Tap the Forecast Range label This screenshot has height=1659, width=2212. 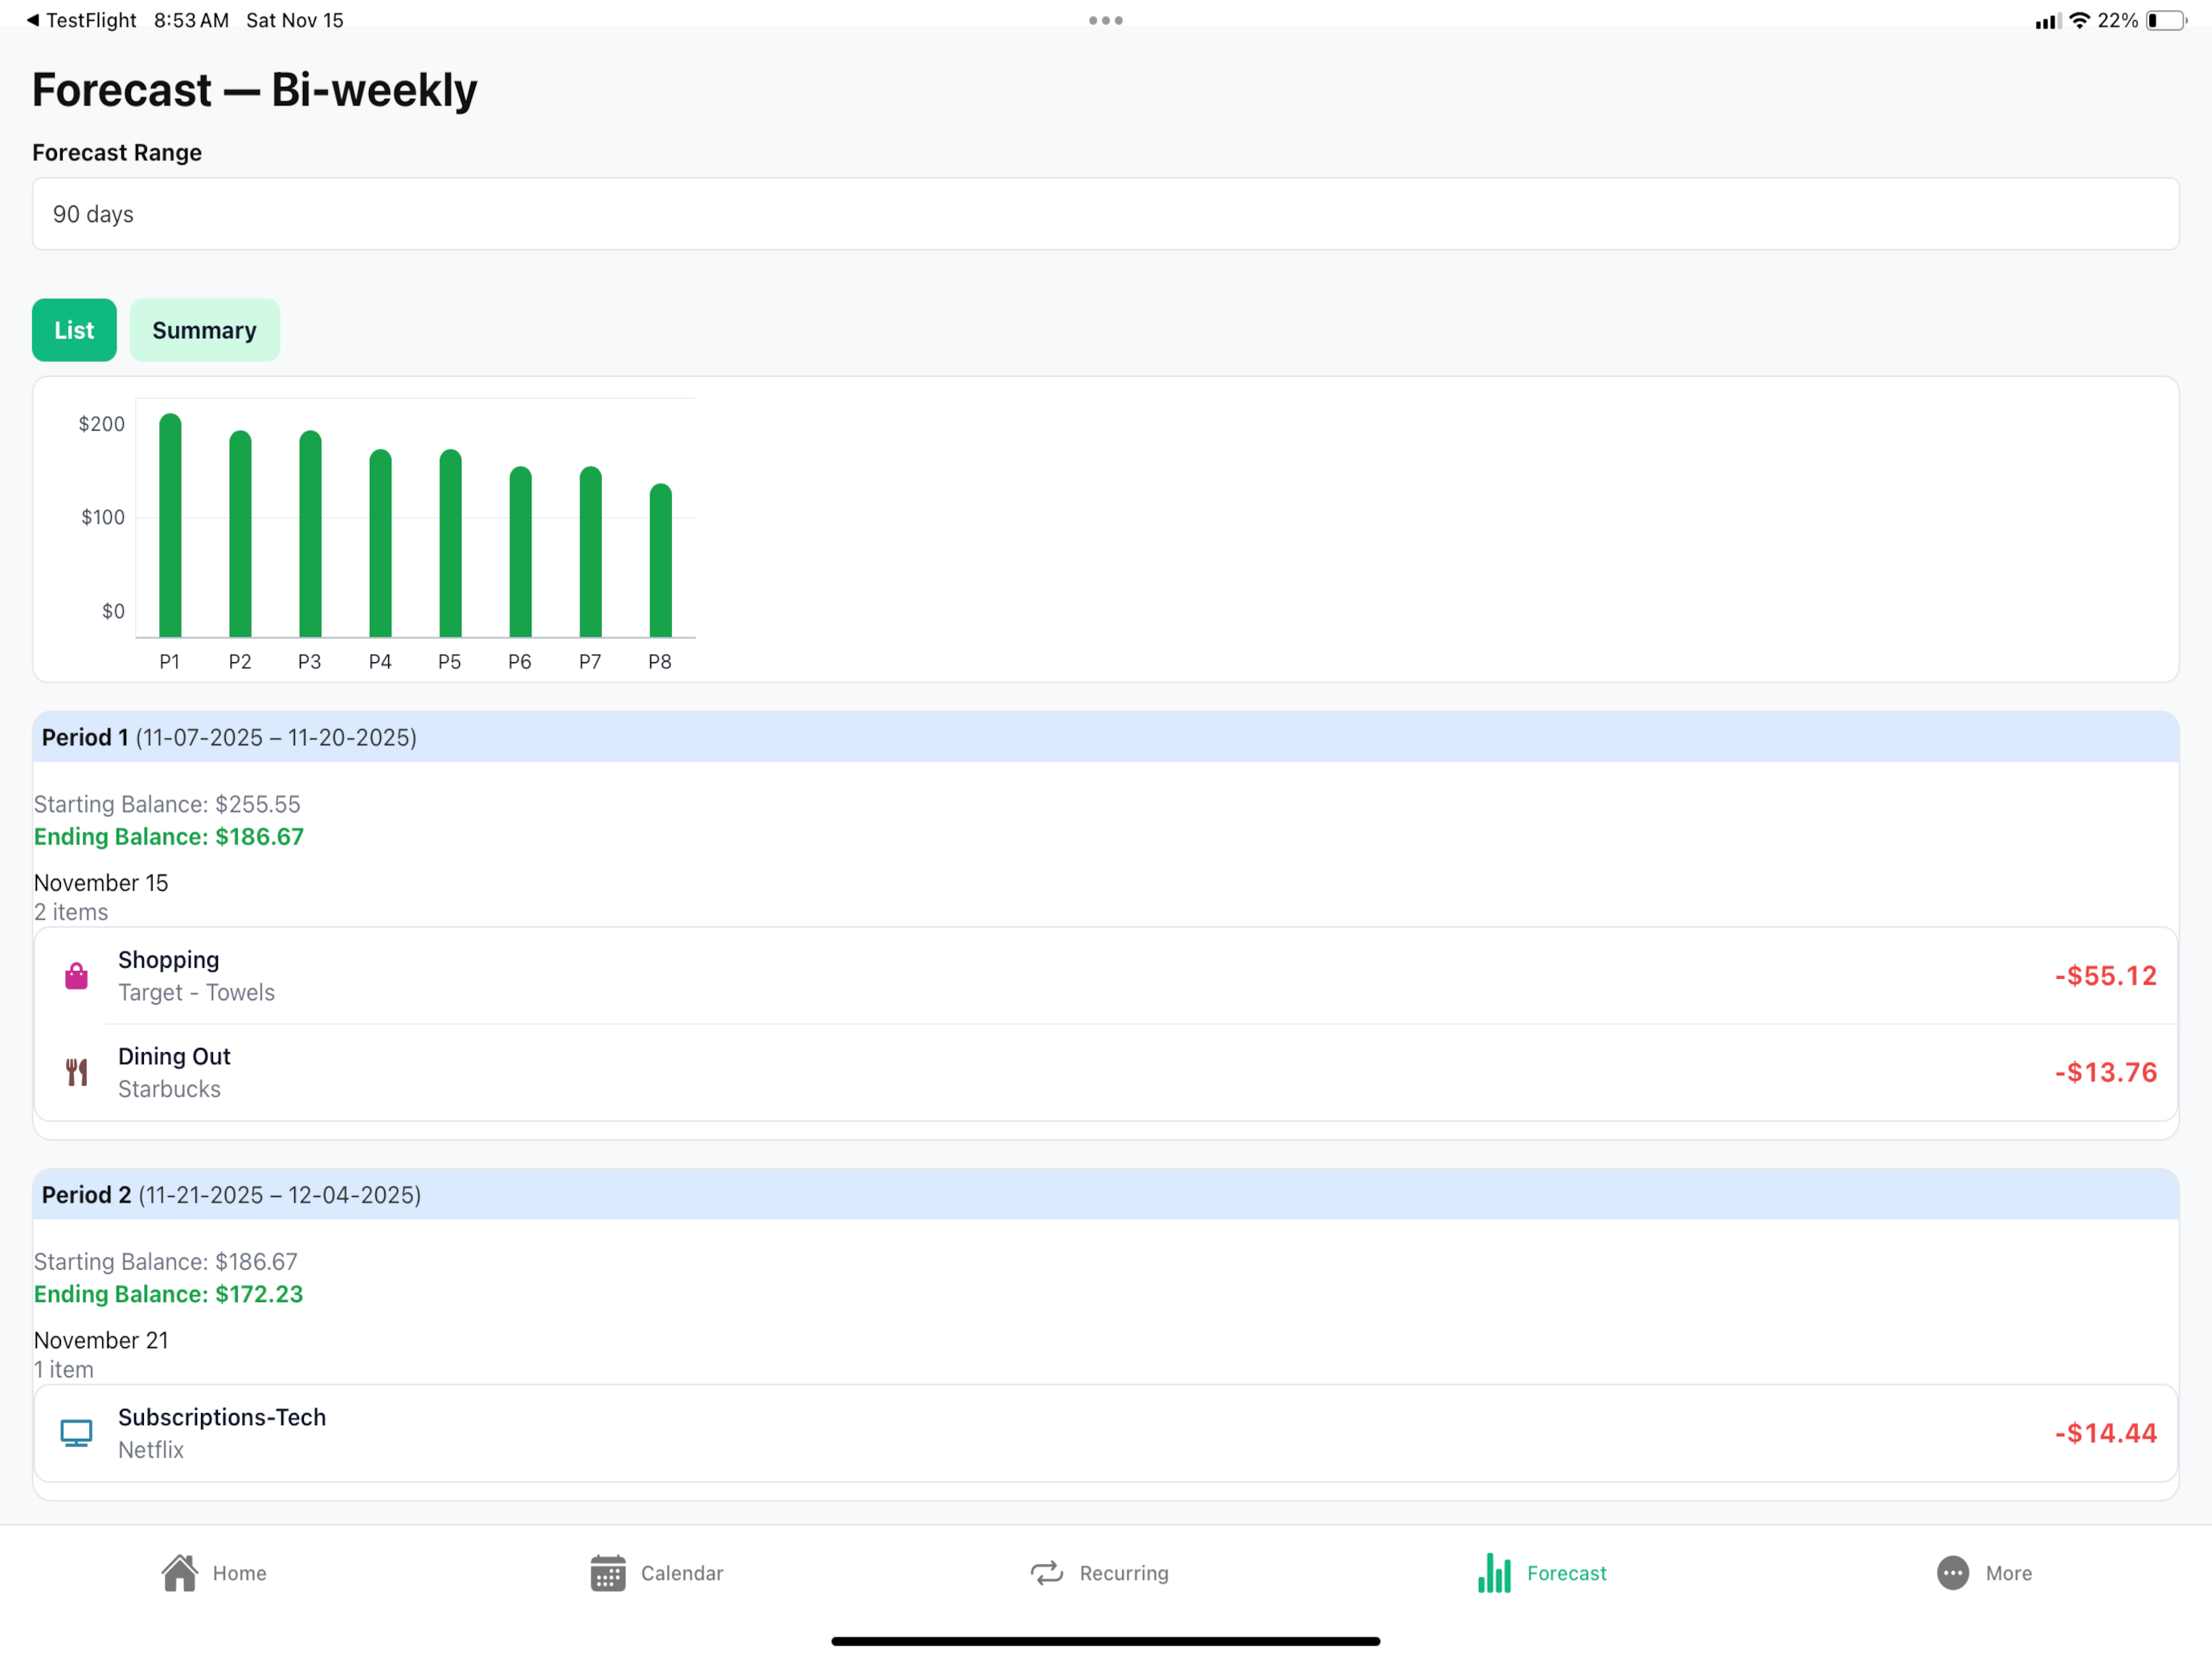click(117, 152)
